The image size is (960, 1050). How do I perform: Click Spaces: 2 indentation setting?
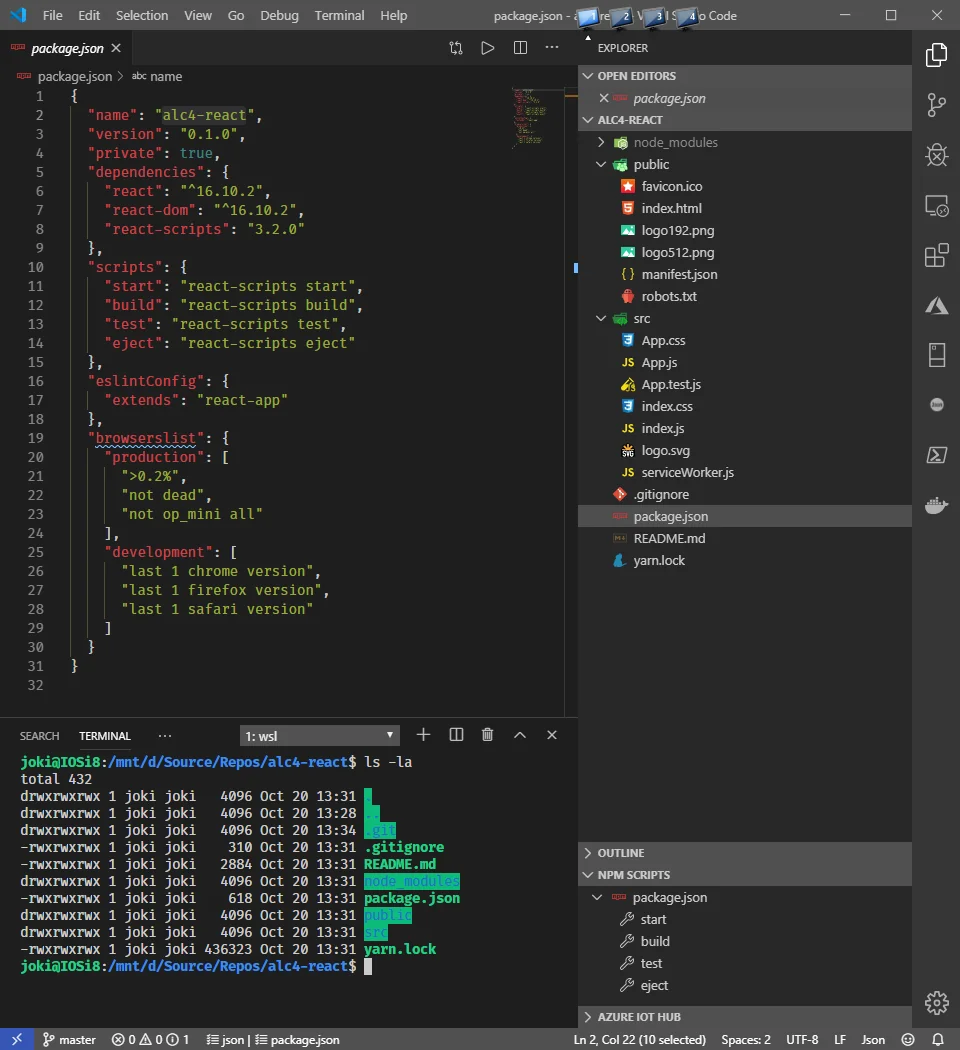pyautogui.click(x=746, y=1039)
